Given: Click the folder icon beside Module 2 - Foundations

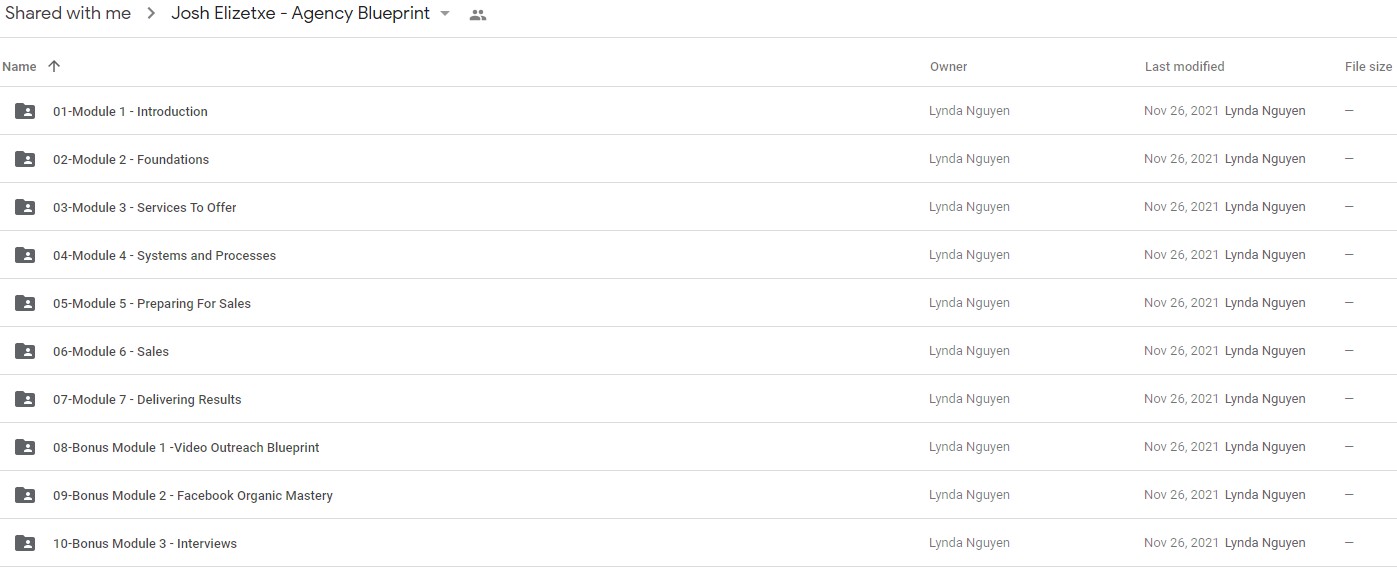Looking at the screenshot, I should click(x=25, y=159).
